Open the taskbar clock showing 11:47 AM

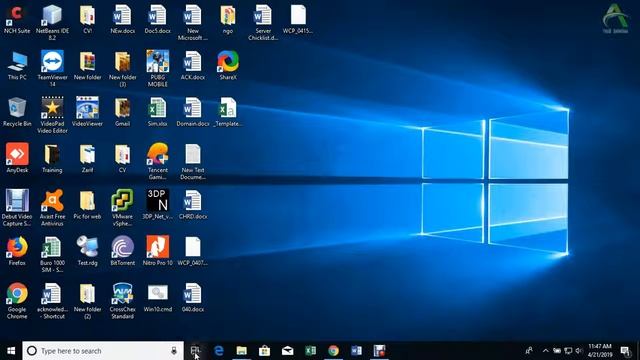pyautogui.click(x=600, y=351)
